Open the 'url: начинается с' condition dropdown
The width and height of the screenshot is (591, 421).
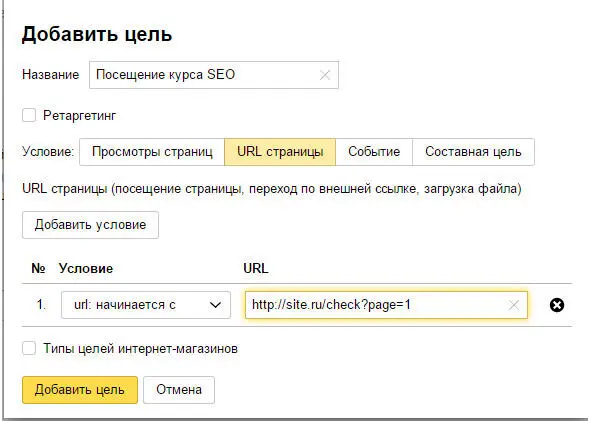click(x=146, y=305)
